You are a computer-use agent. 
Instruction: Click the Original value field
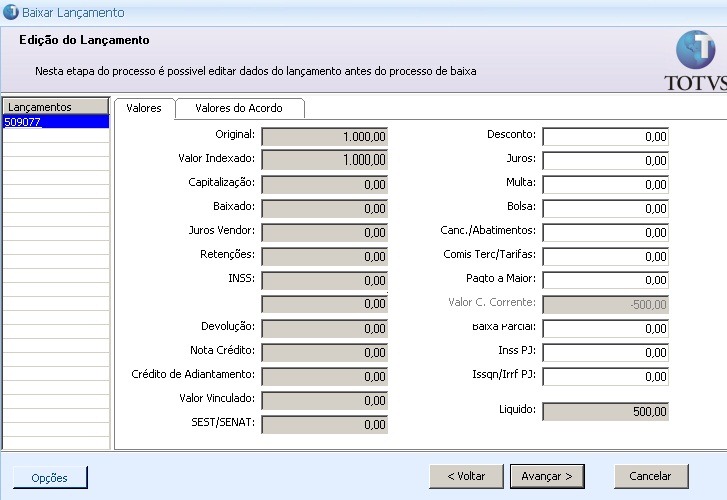(325, 136)
